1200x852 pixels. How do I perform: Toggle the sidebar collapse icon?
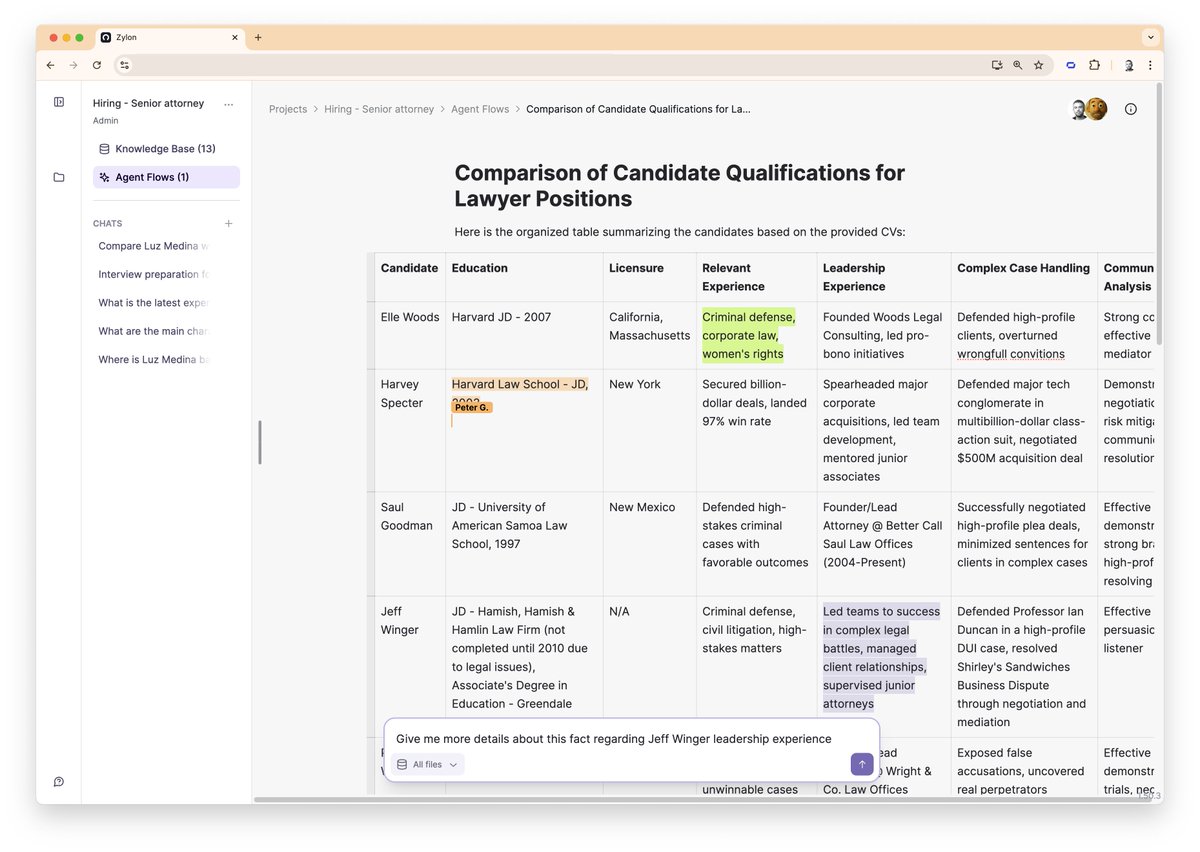[x=59, y=102]
